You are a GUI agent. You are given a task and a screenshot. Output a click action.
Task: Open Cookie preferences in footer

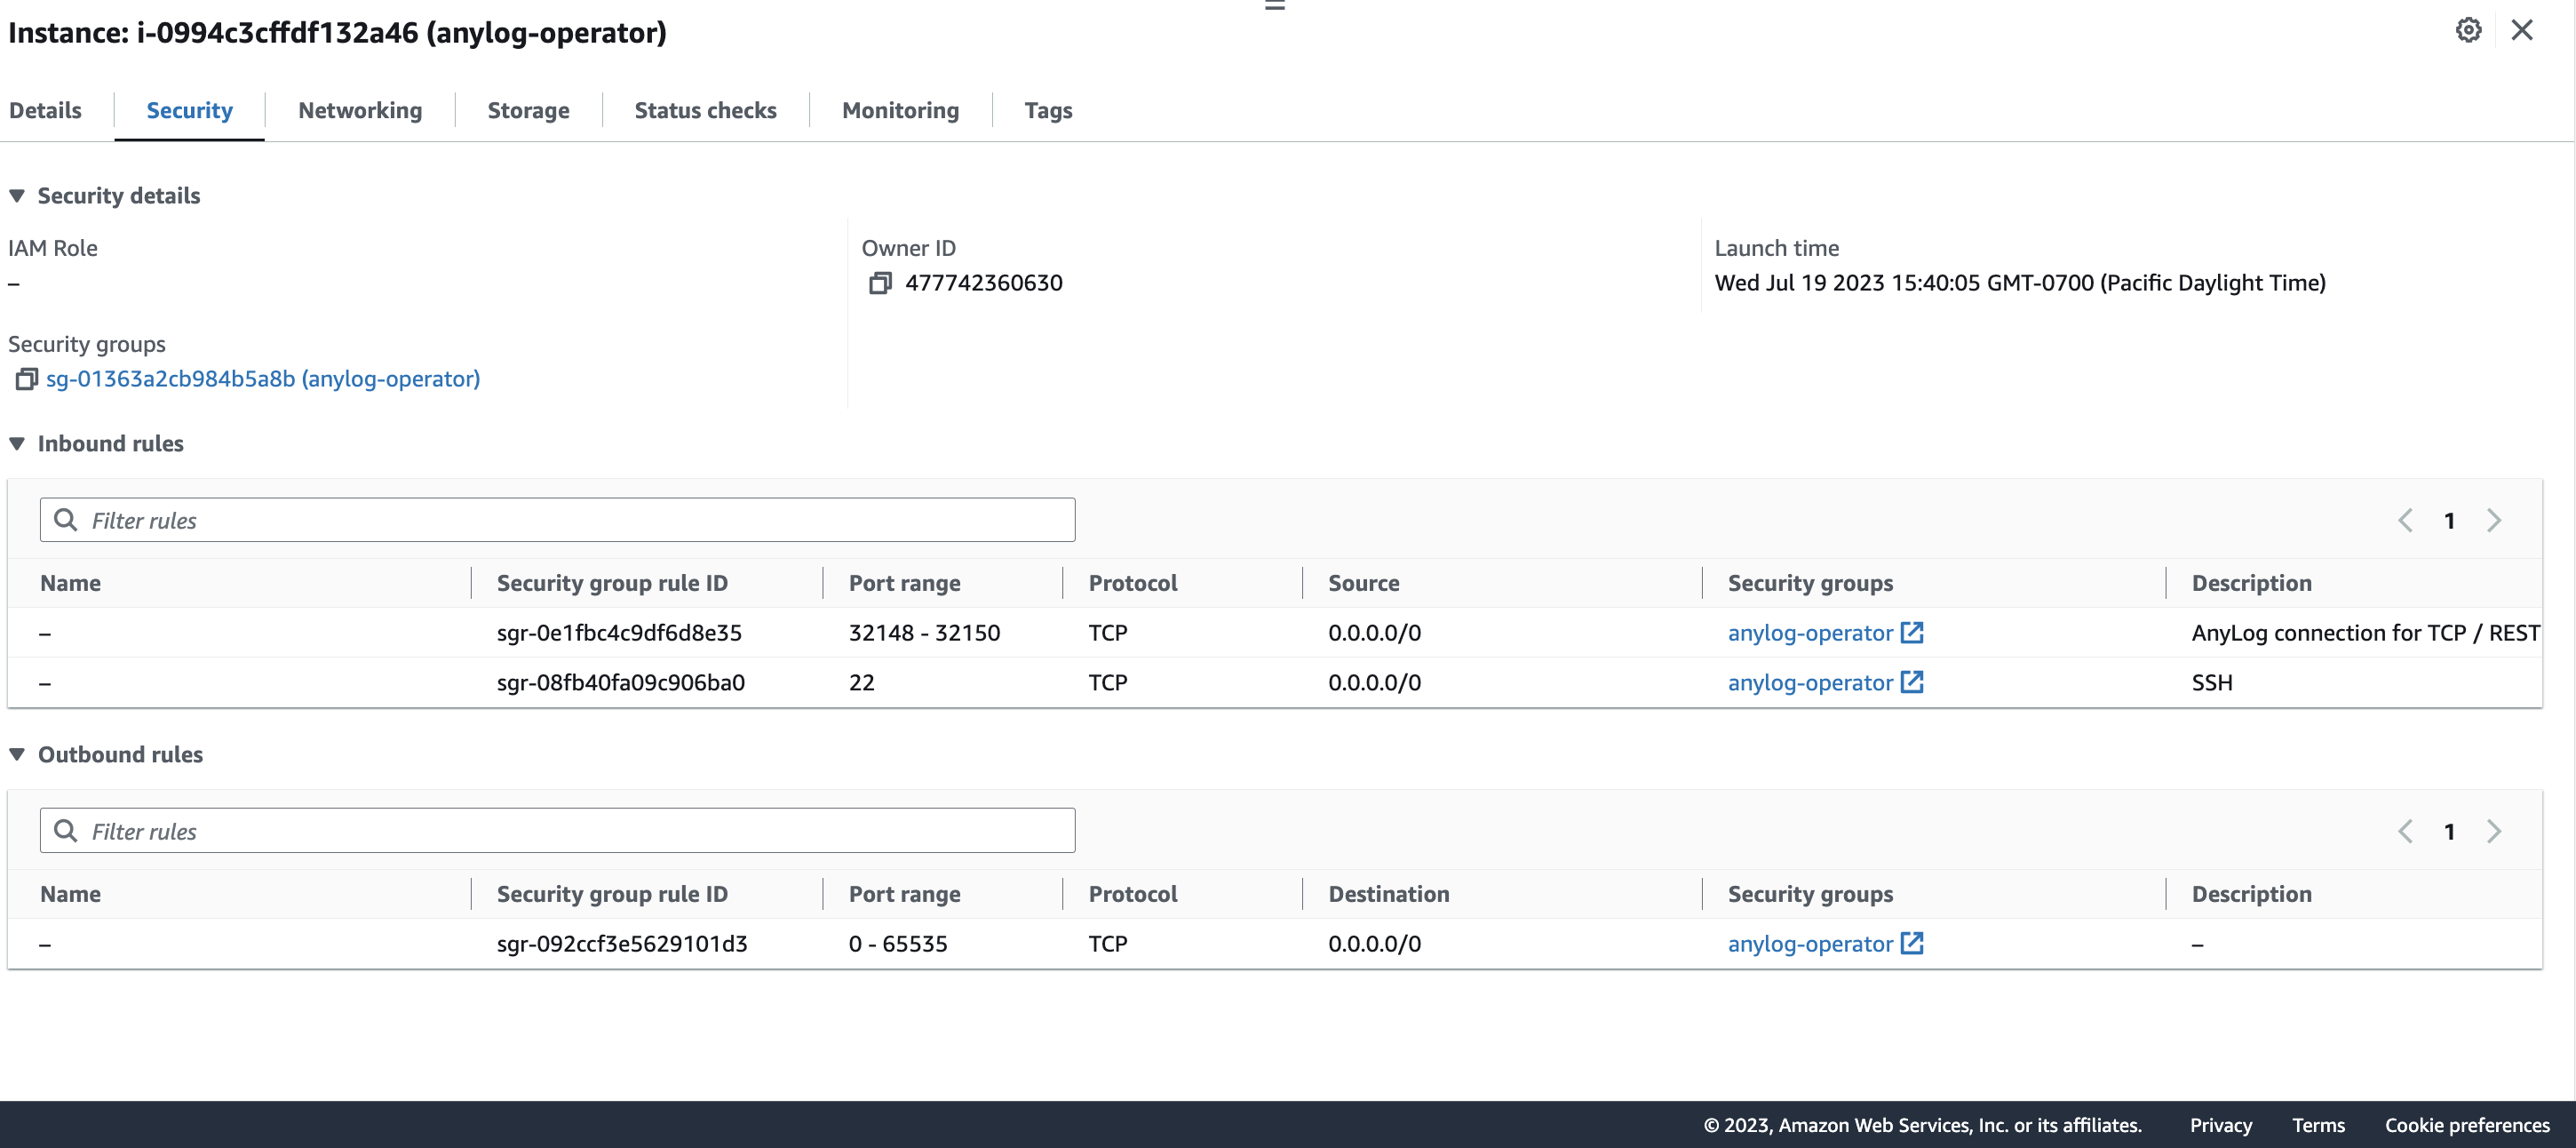[2467, 1125]
